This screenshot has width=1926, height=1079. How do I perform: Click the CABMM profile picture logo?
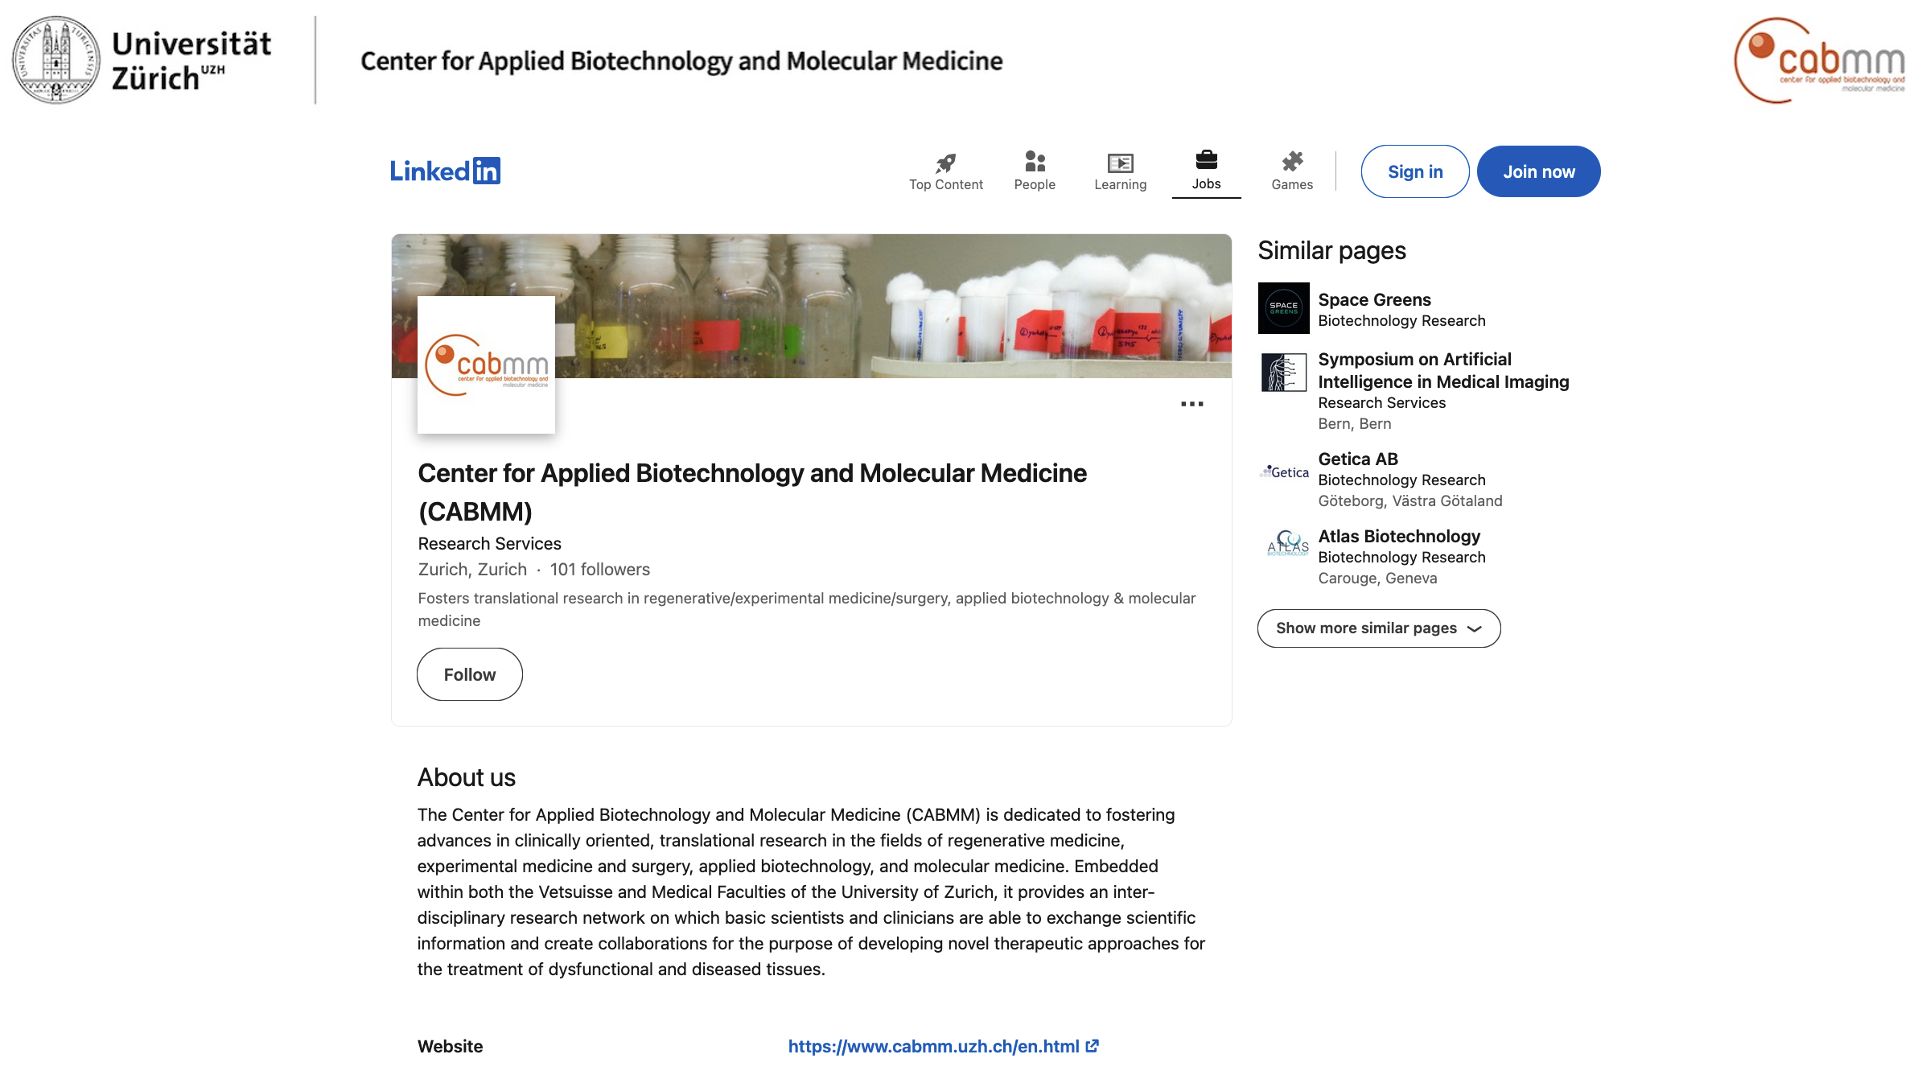click(486, 365)
